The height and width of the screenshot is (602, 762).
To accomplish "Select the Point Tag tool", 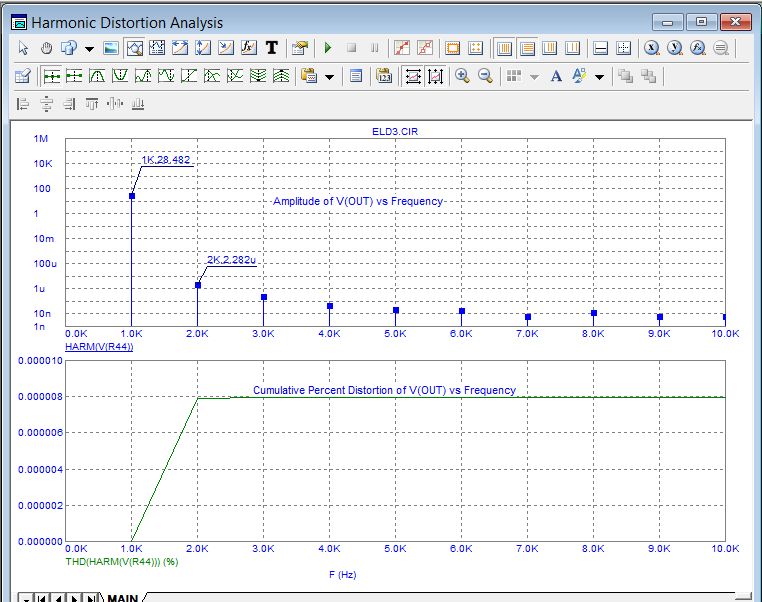I will tap(225, 48).
